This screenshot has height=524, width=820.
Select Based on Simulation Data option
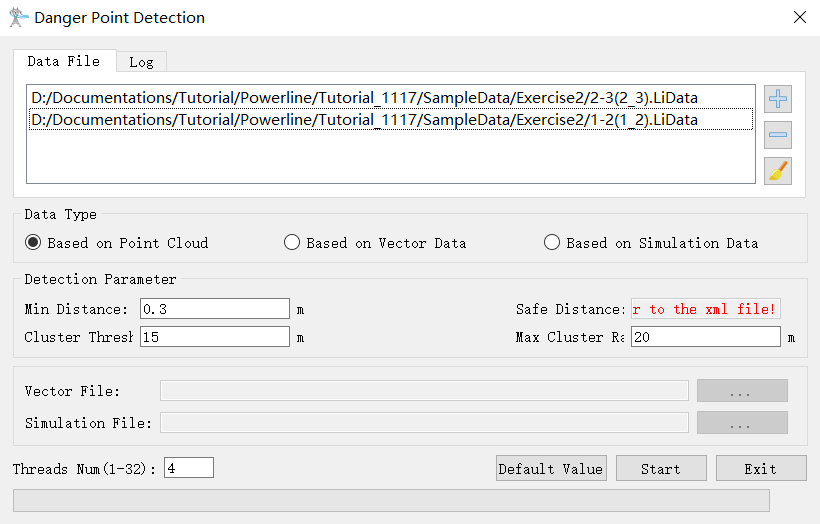coord(651,243)
